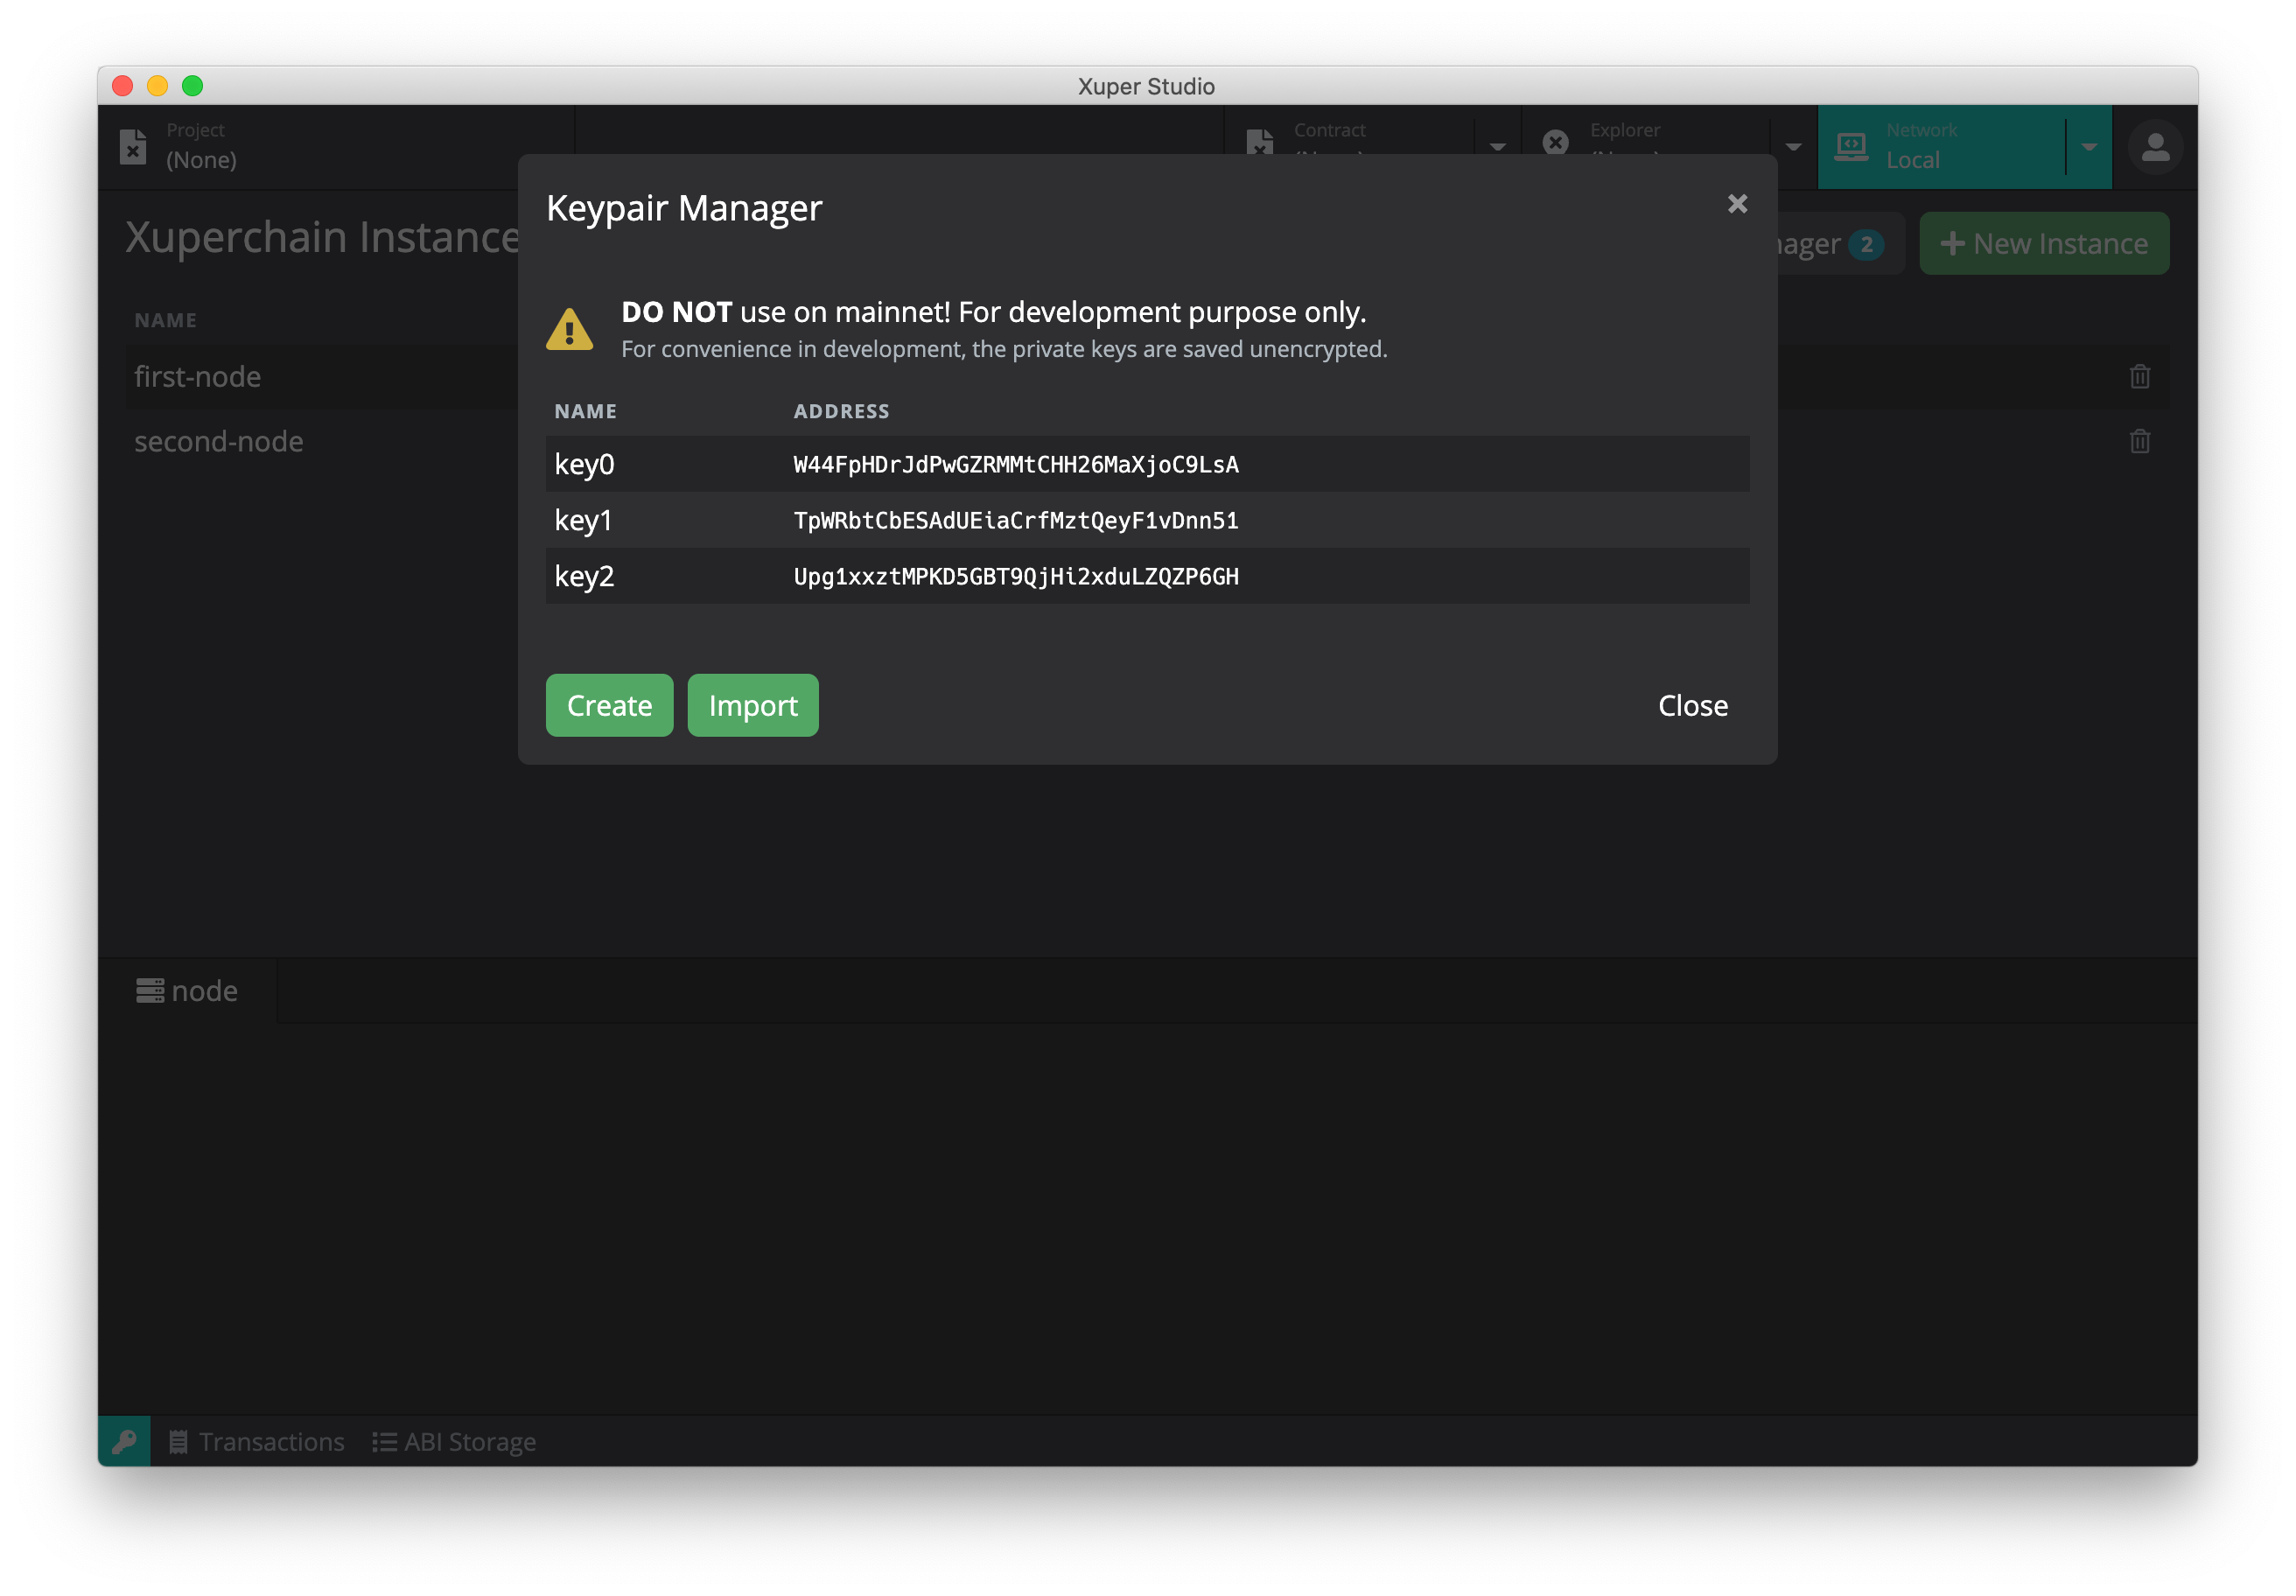The width and height of the screenshot is (2296, 1596).
Task: Click the Create keypair button
Action: coord(609,705)
